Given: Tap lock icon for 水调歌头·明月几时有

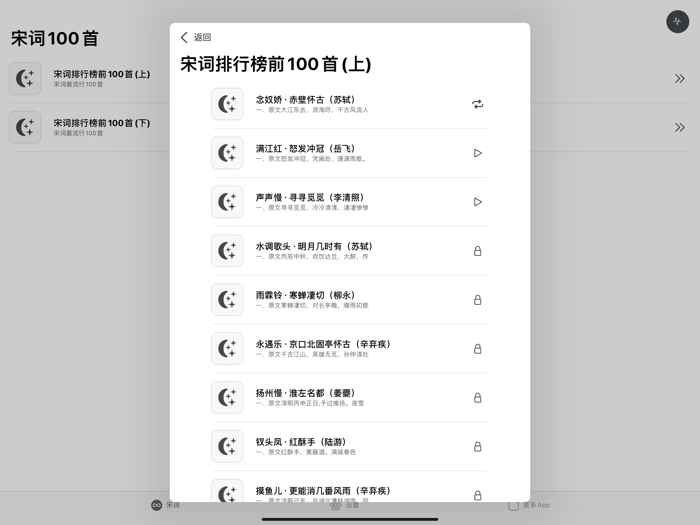Looking at the screenshot, I should (477, 251).
